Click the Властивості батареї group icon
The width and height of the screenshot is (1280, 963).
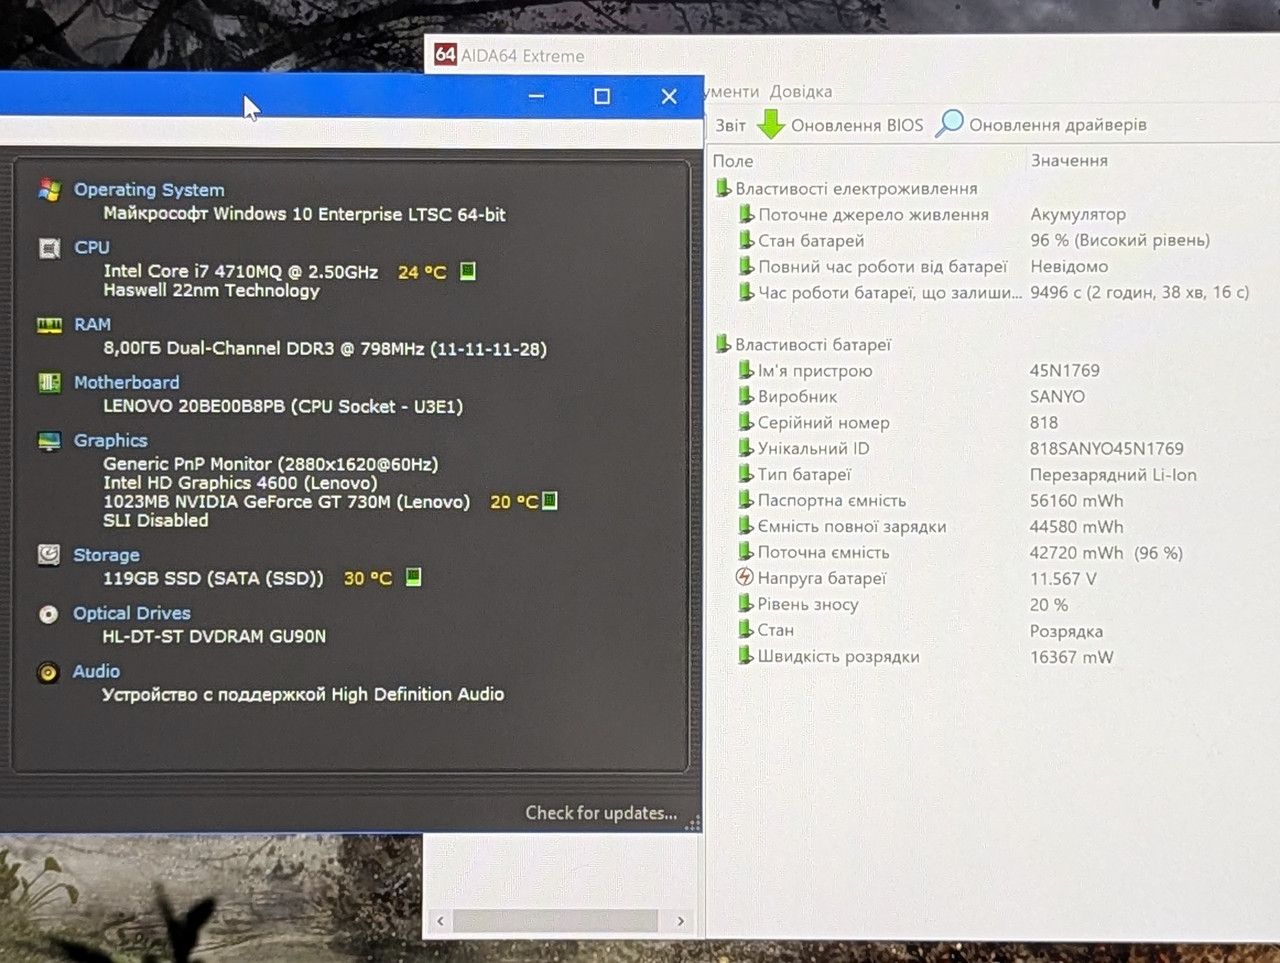[x=723, y=344]
